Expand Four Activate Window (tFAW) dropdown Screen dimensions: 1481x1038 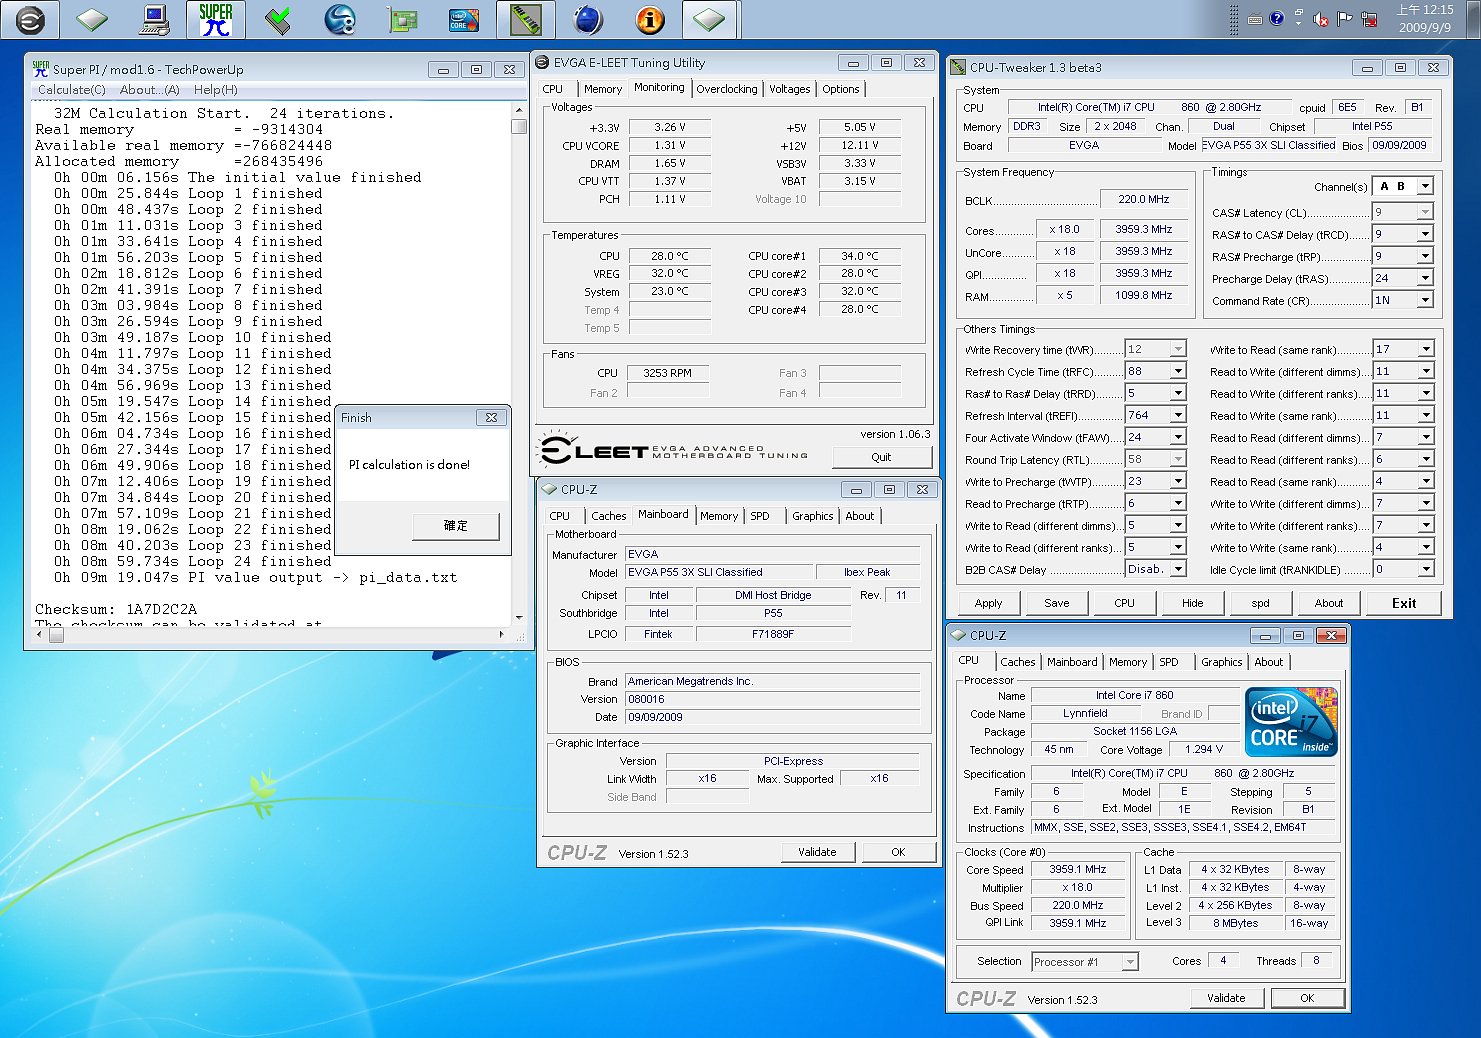[x=1178, y=437]
